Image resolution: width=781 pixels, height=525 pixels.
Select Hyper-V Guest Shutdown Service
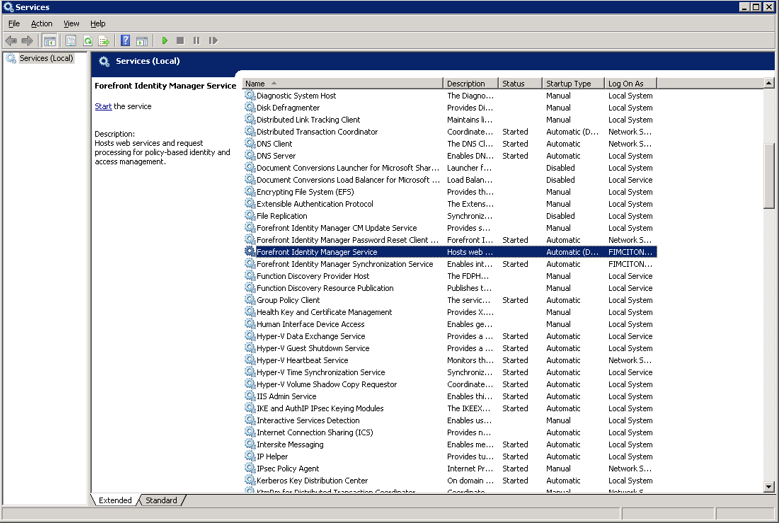coord(450,348)
